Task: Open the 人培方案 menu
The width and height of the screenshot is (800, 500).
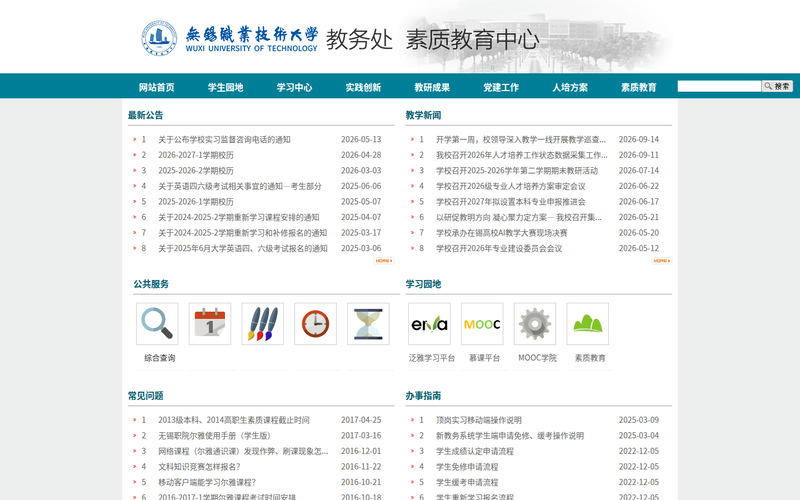Action: 570,87
